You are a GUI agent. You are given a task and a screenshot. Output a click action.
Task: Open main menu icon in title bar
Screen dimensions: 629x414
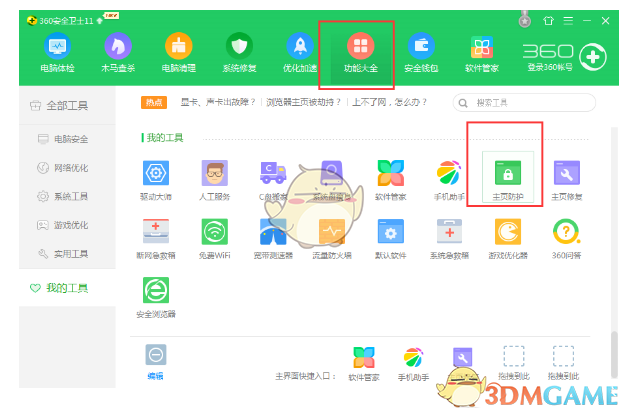(x=568, y=20)
